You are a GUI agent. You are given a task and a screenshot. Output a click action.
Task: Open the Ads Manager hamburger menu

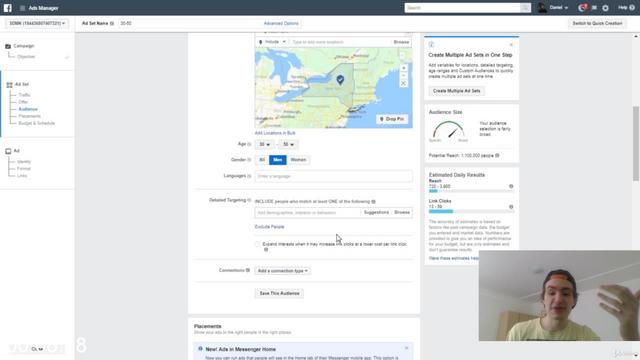[x=22, y=8]
